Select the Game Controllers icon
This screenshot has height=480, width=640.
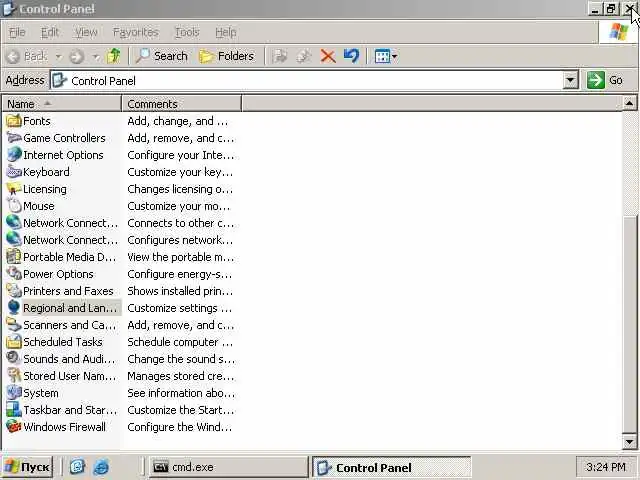tap(14, 138)
